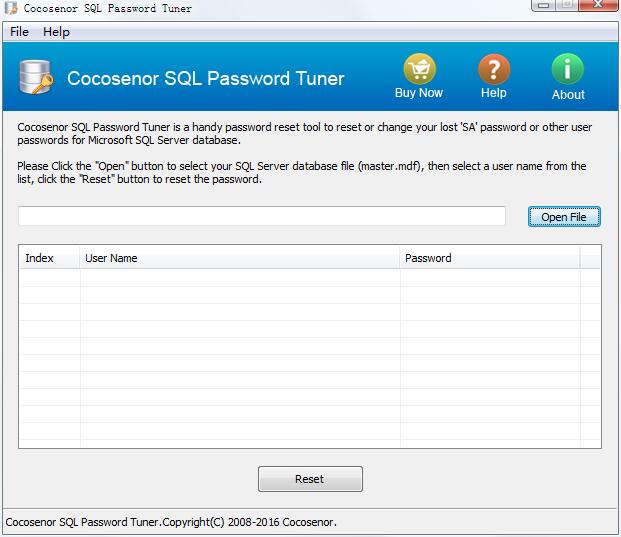621x537 pixels.
Task: Click the green About info icon
Action: tap(568, 69)
